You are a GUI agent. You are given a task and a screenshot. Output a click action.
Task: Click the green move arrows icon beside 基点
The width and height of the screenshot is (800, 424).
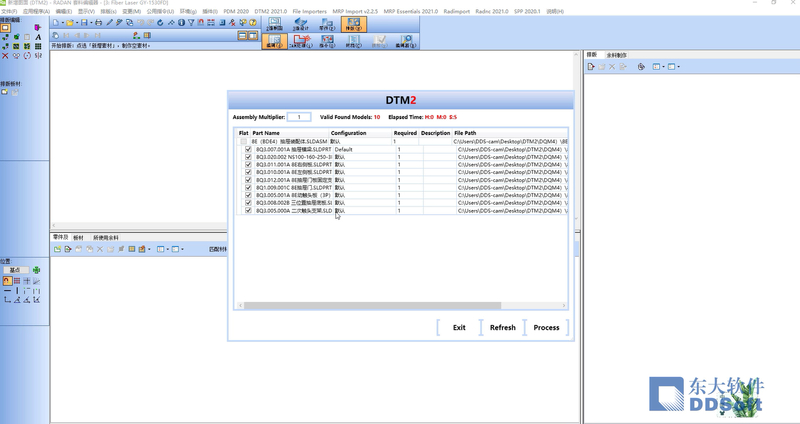coord(37,270)
